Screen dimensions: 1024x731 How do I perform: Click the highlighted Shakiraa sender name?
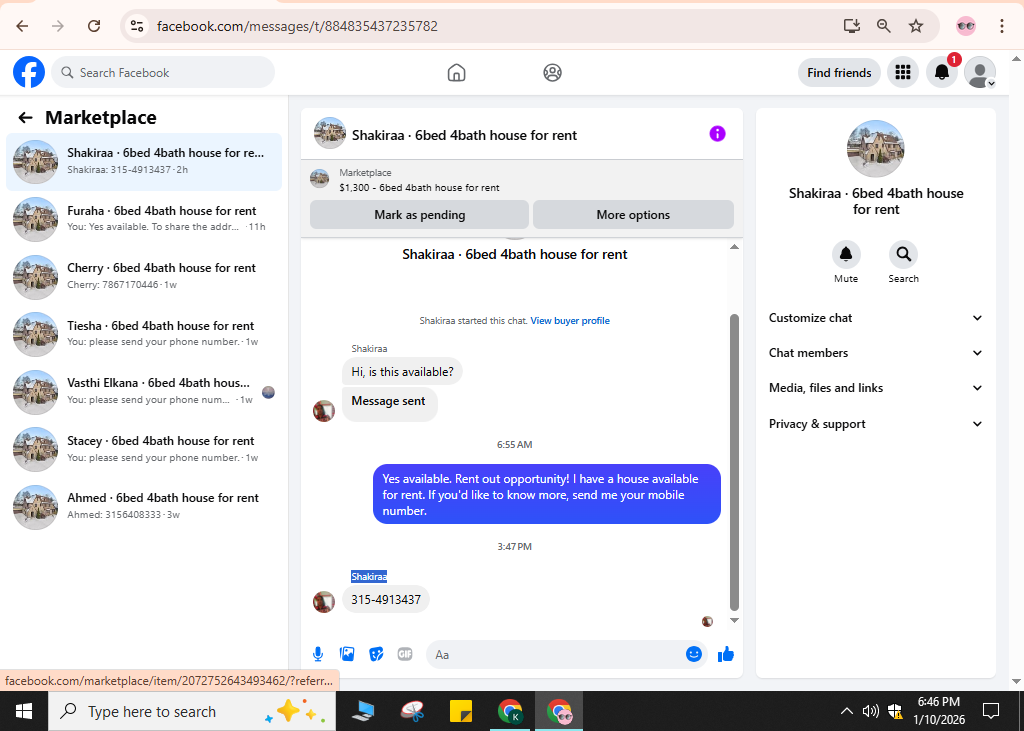coord(369,576)
